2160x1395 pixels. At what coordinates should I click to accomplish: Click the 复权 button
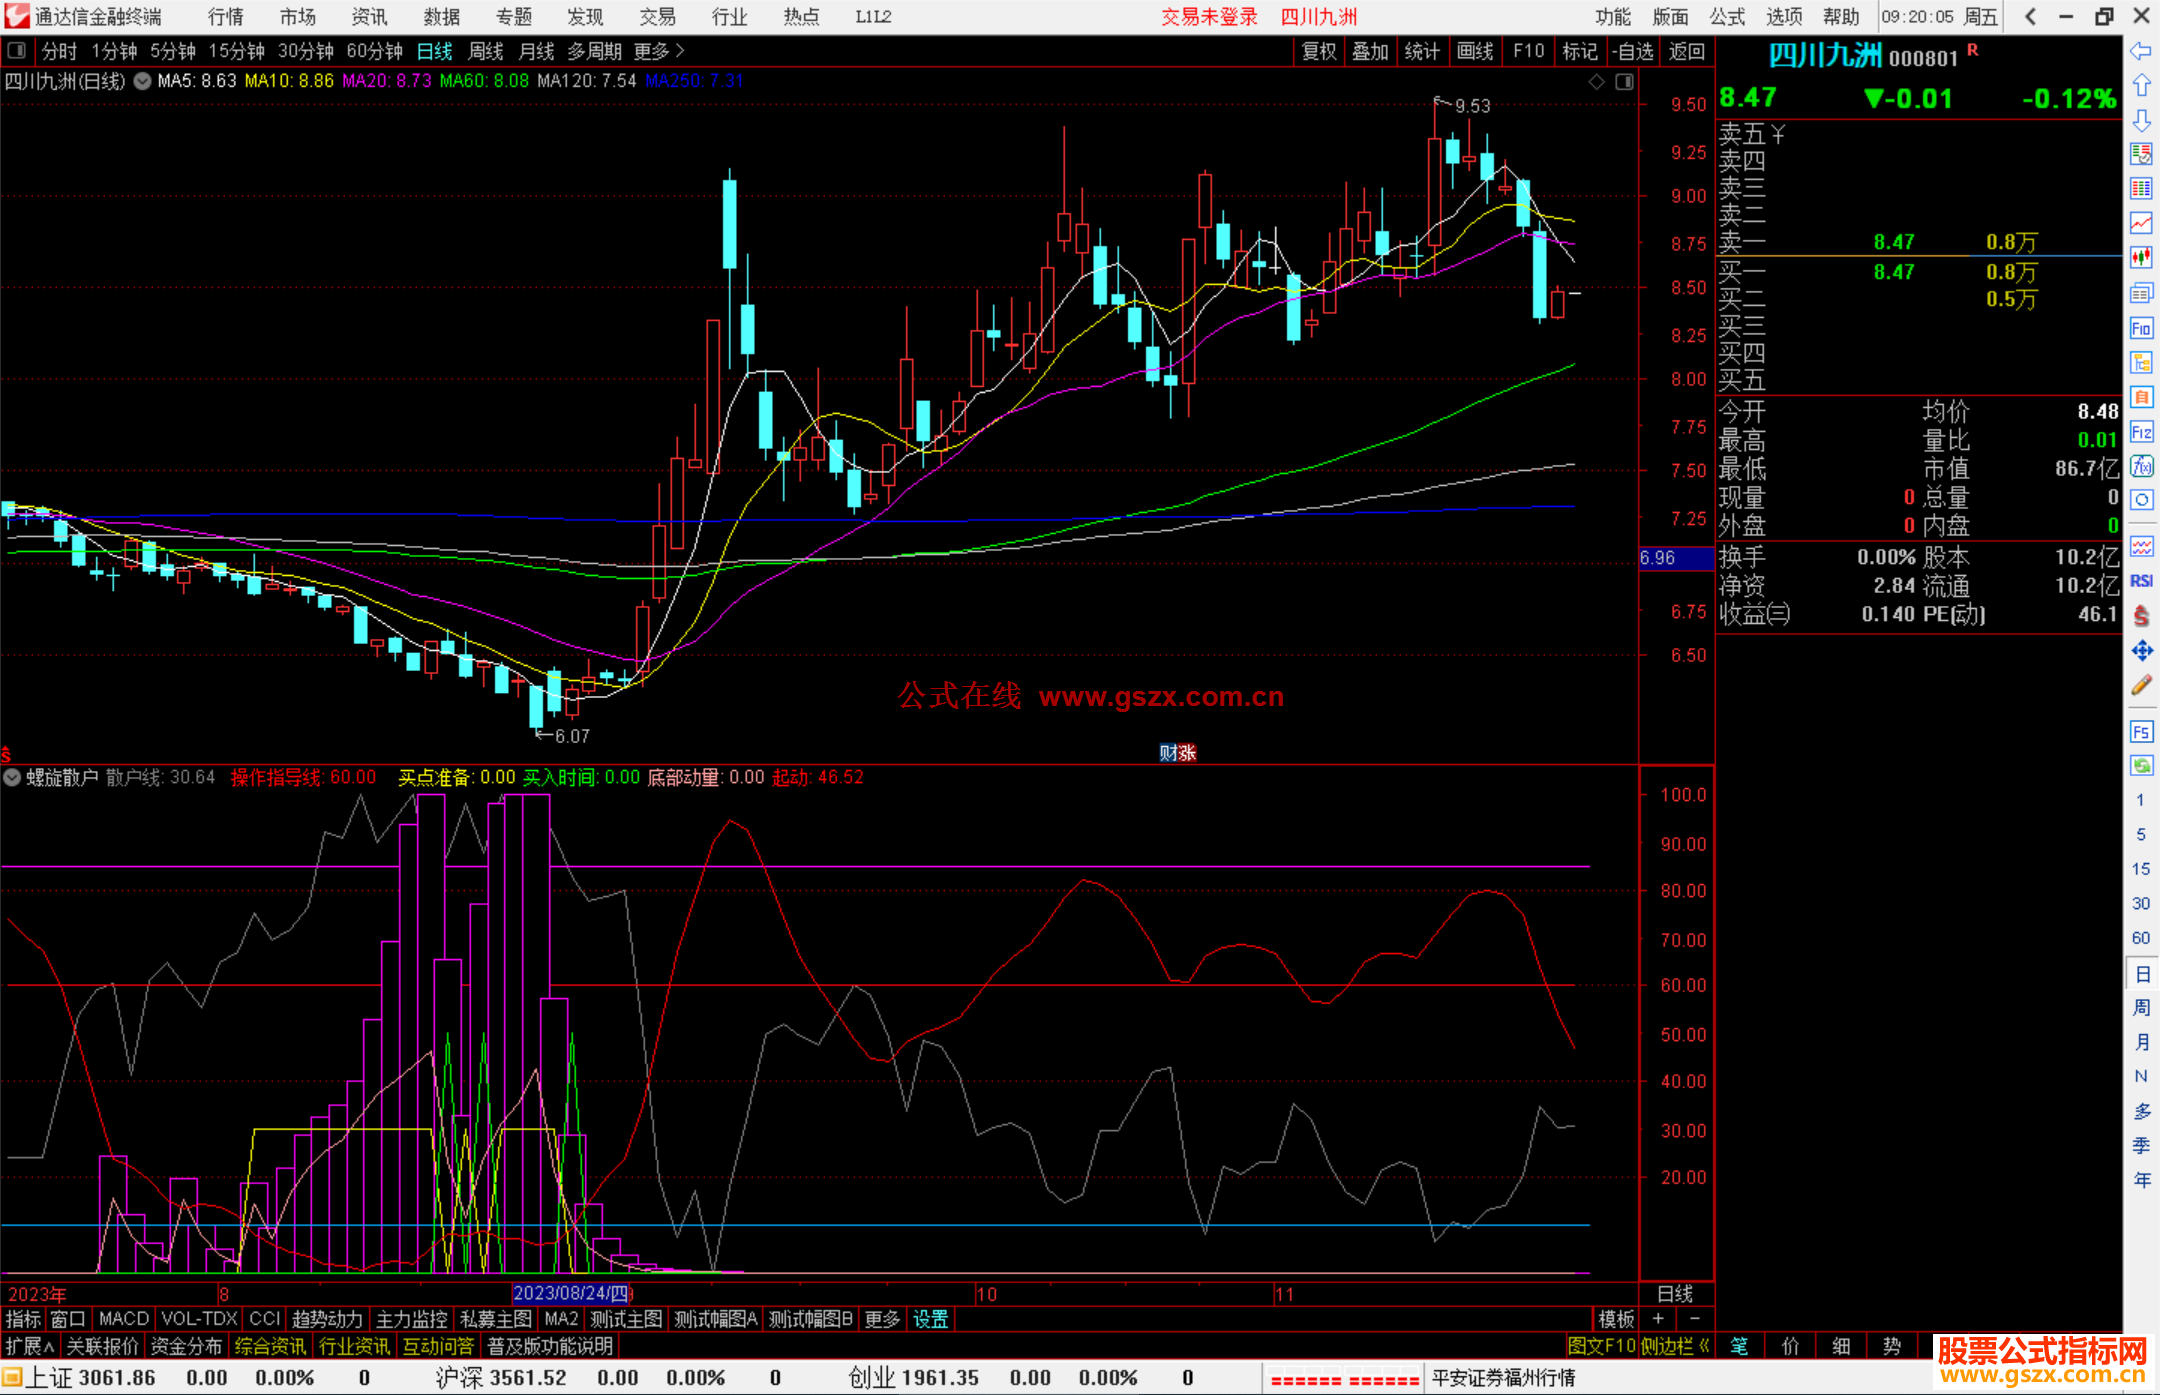click(1318, 51)
